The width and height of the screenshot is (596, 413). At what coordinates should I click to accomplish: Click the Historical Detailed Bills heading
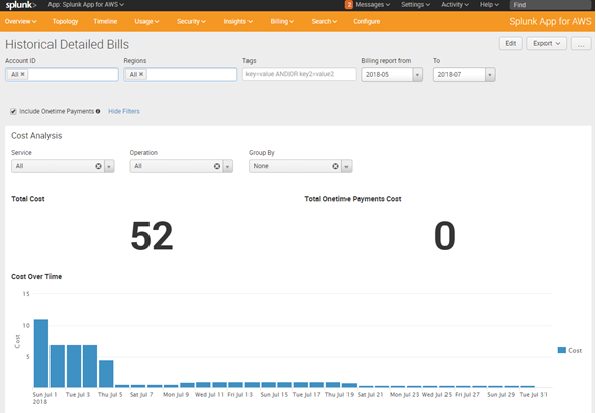67,44
